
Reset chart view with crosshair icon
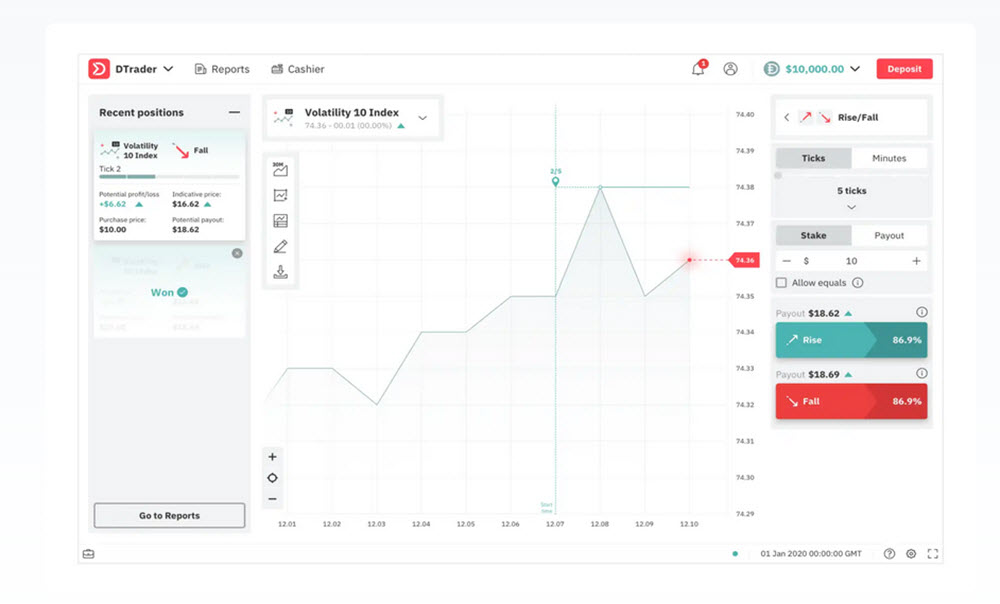pos(272,478)
